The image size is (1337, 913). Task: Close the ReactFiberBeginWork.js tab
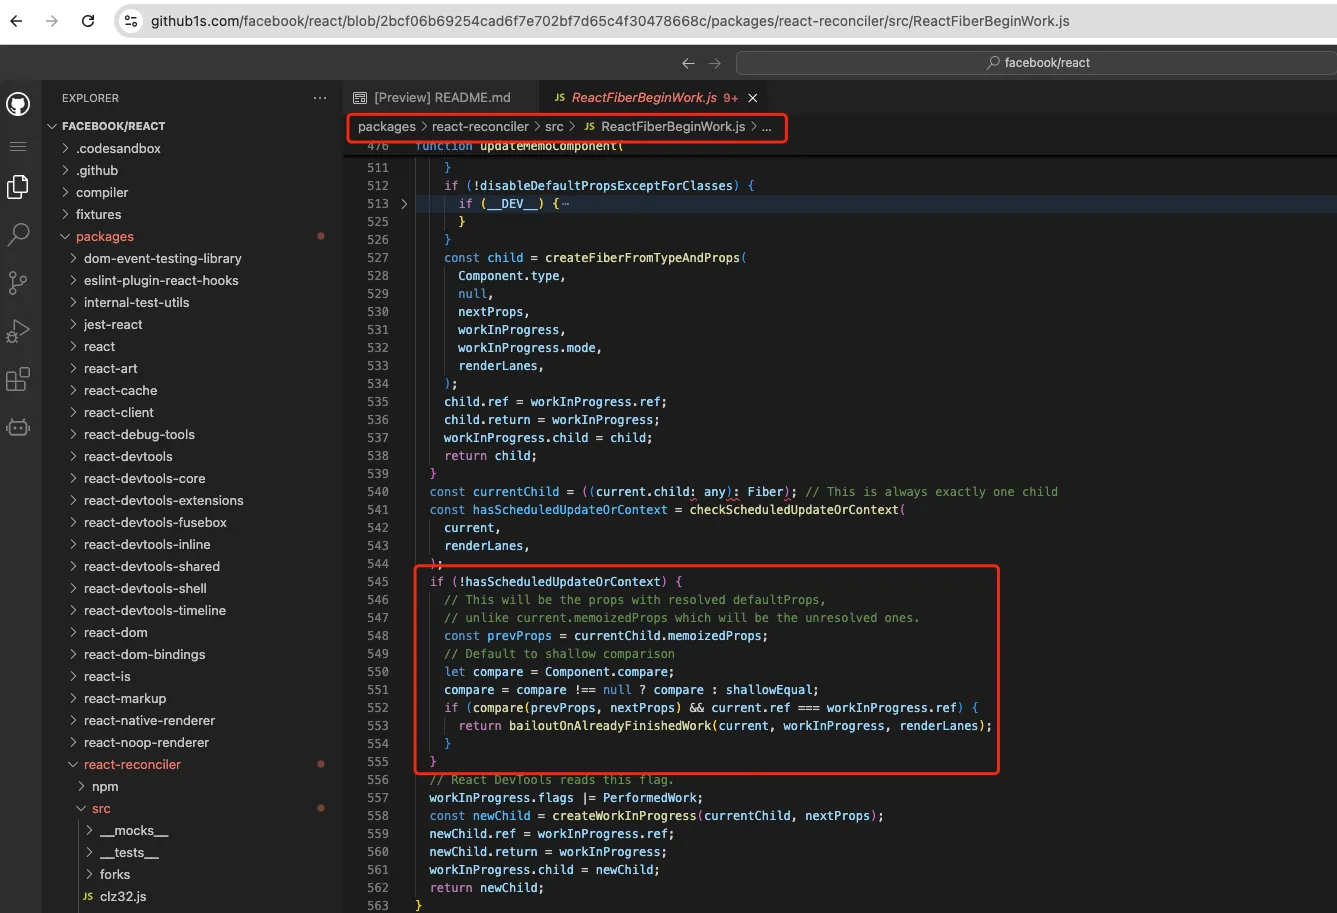tap(753, 98)
